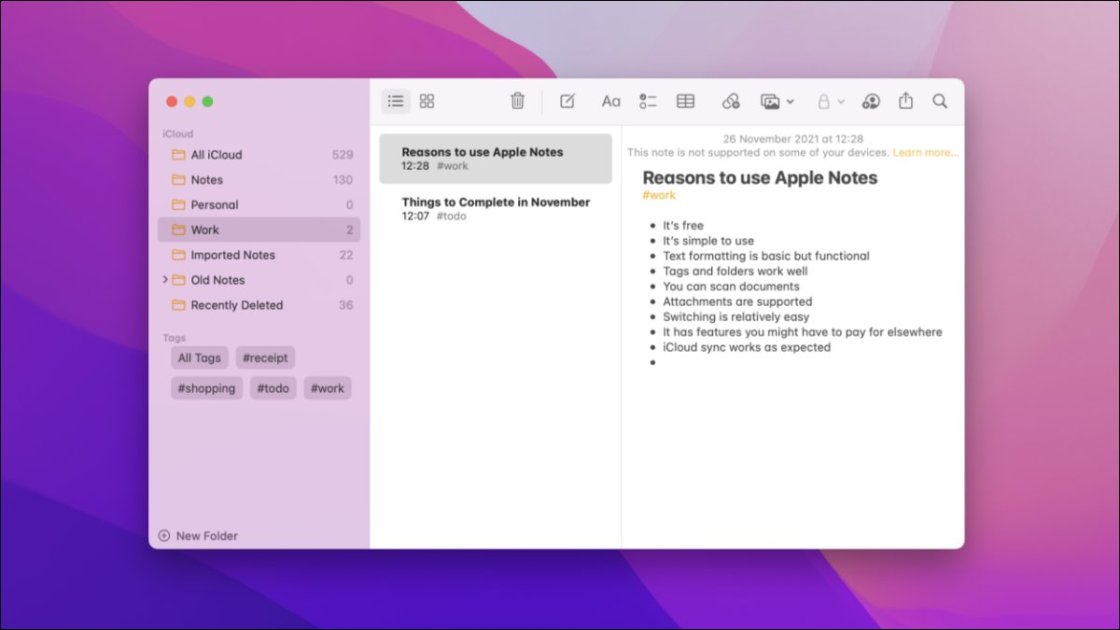Expand the Old Notes folder
This screenshot has height=630, width=1120.
click(x=165, y=280)
